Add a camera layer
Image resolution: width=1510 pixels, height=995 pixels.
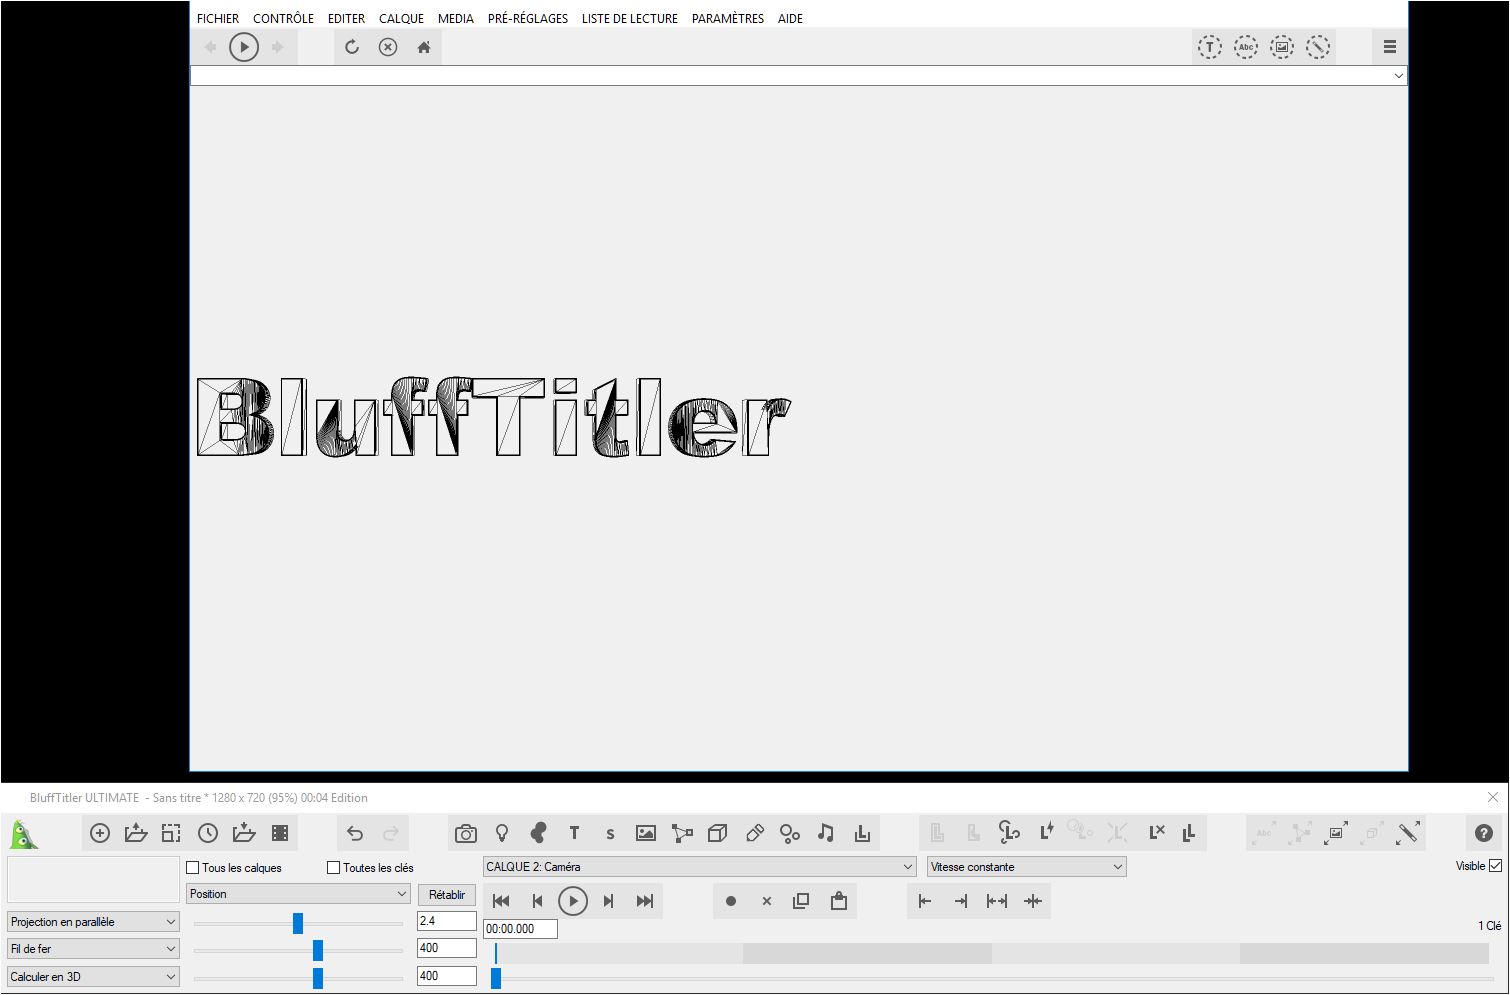coord(466,833)
